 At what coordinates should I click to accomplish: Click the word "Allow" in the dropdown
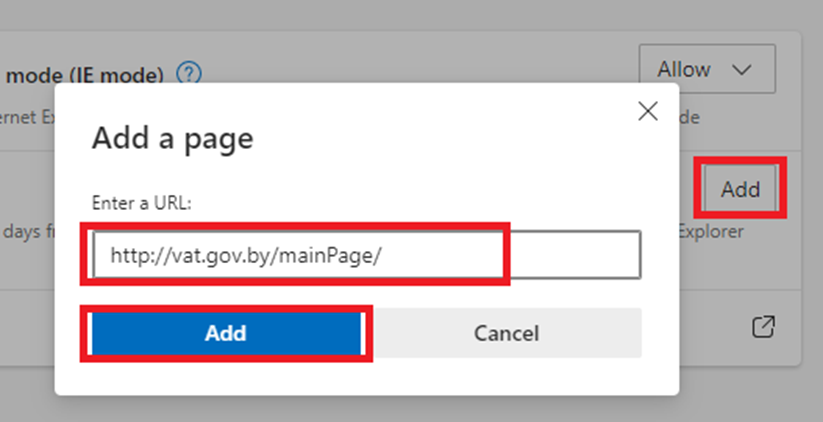pyautogui.click(x=684, y=70)
